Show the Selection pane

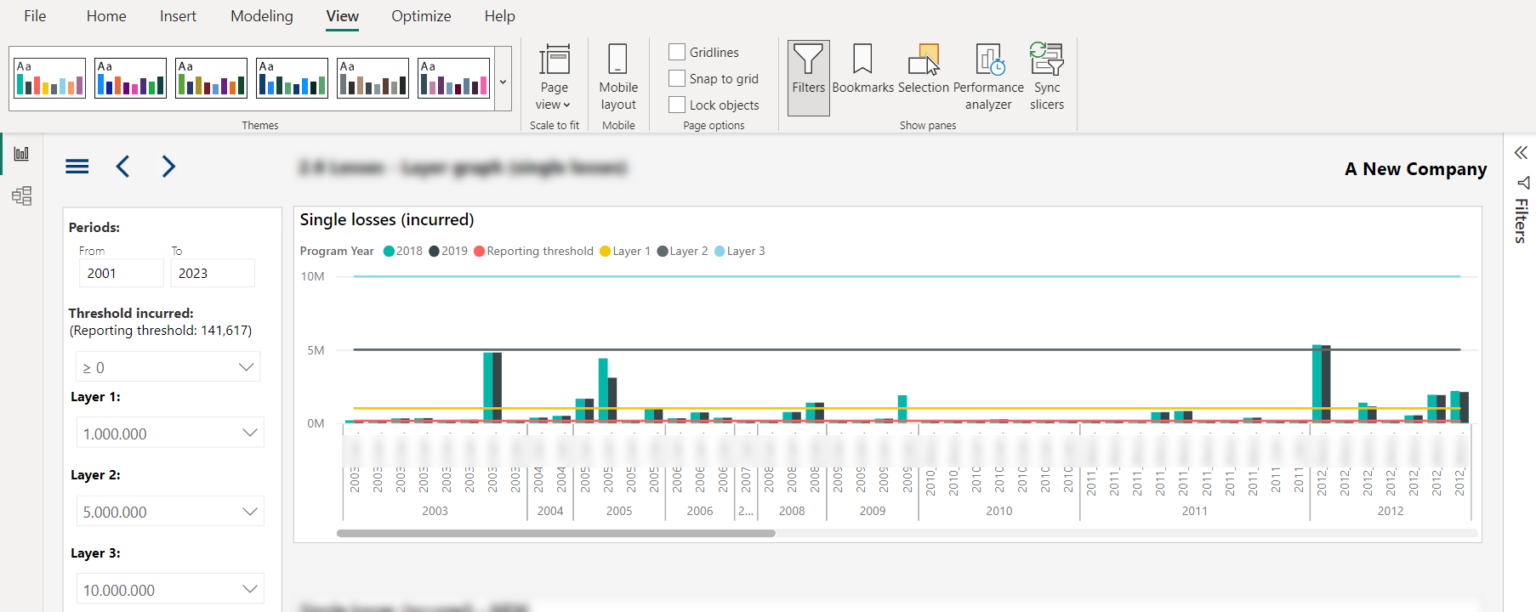click(x=923, y=77)
